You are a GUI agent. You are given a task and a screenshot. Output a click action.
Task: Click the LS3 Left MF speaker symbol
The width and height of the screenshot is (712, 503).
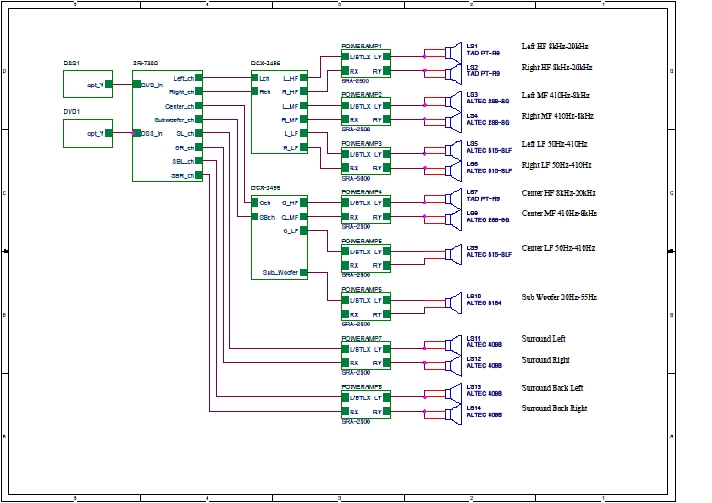453,102
